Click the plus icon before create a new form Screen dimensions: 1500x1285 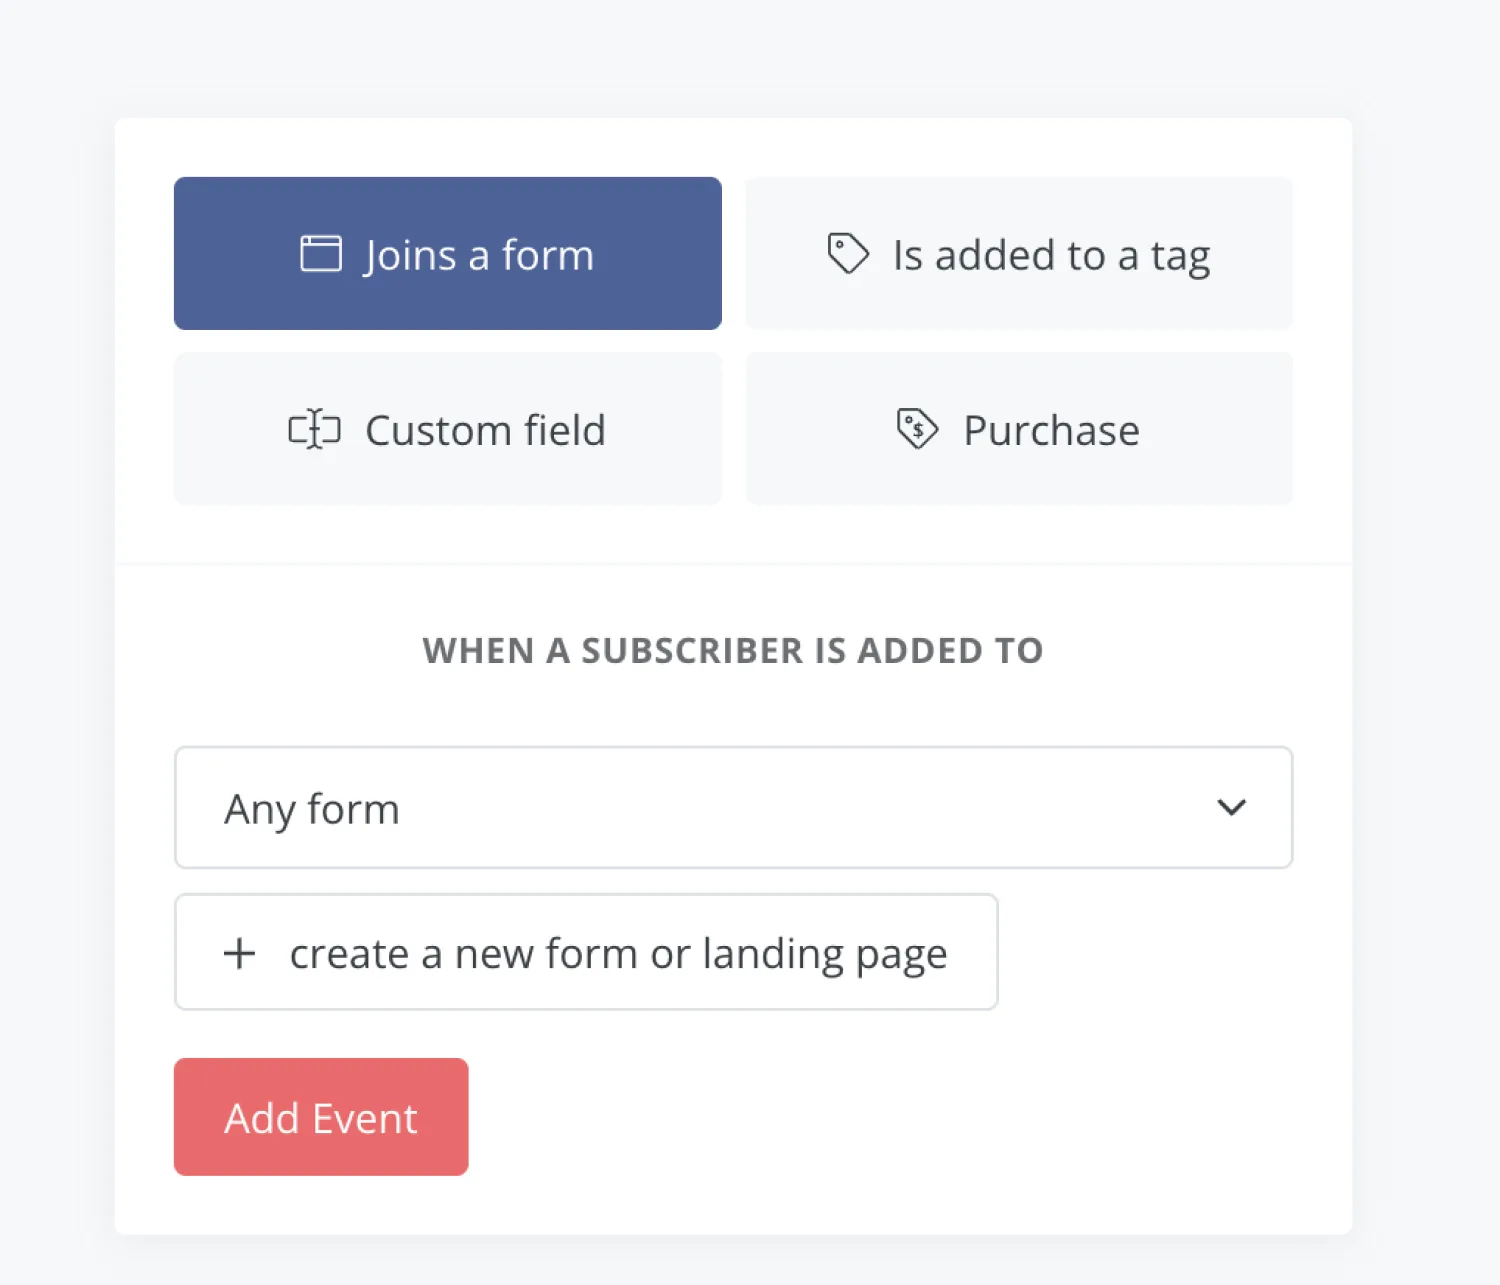point(239,953)
